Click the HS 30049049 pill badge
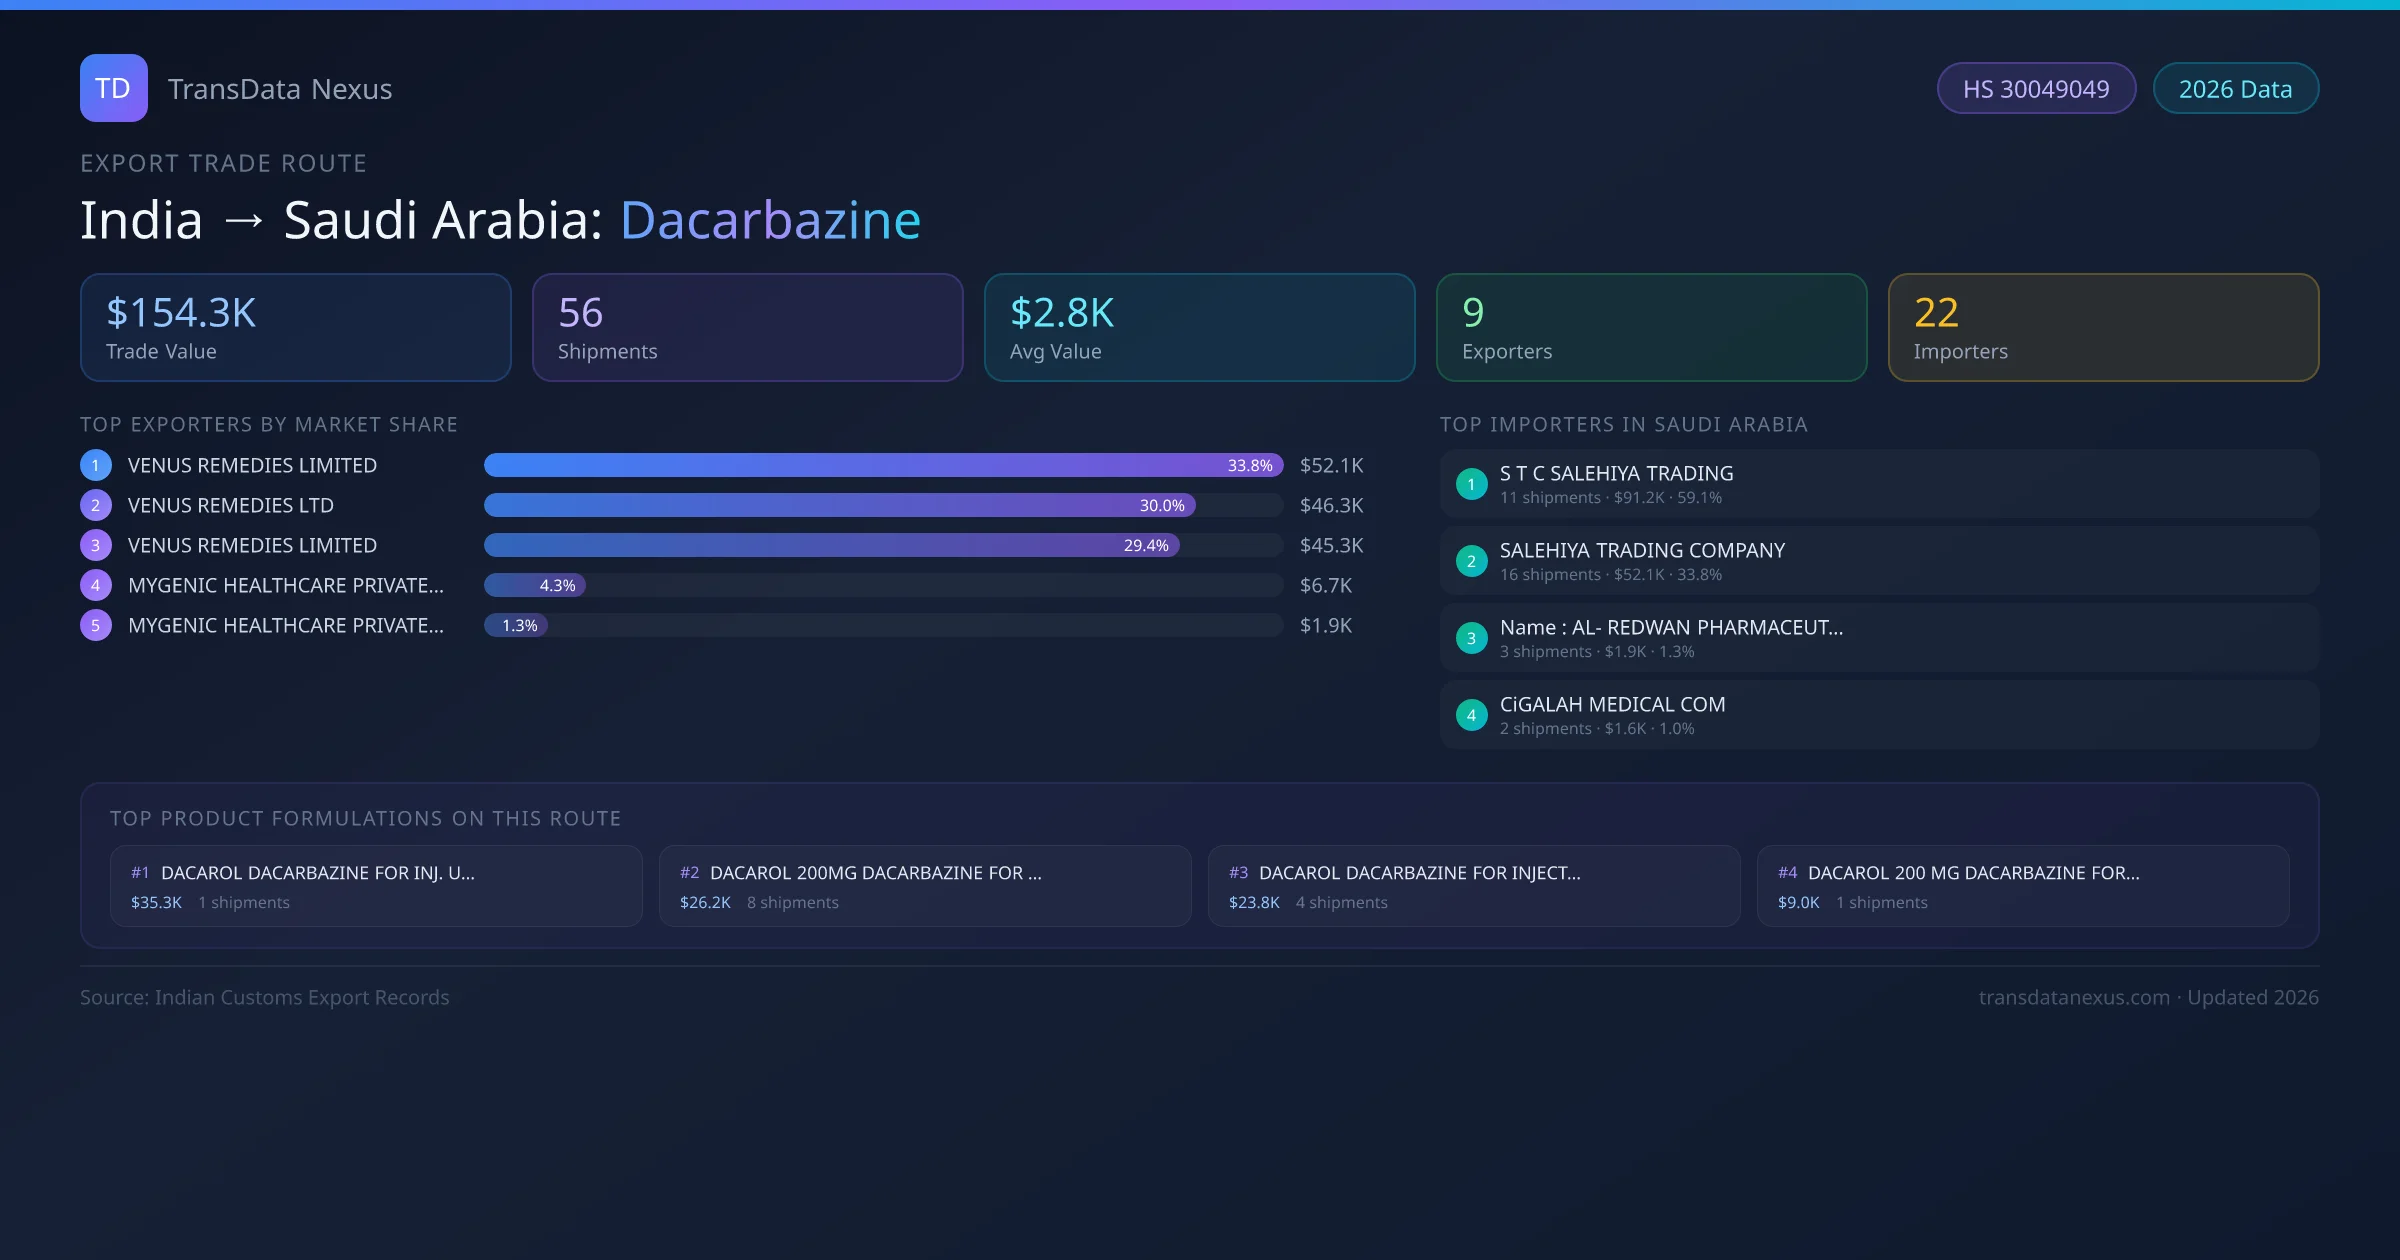 pos(2035,89)
